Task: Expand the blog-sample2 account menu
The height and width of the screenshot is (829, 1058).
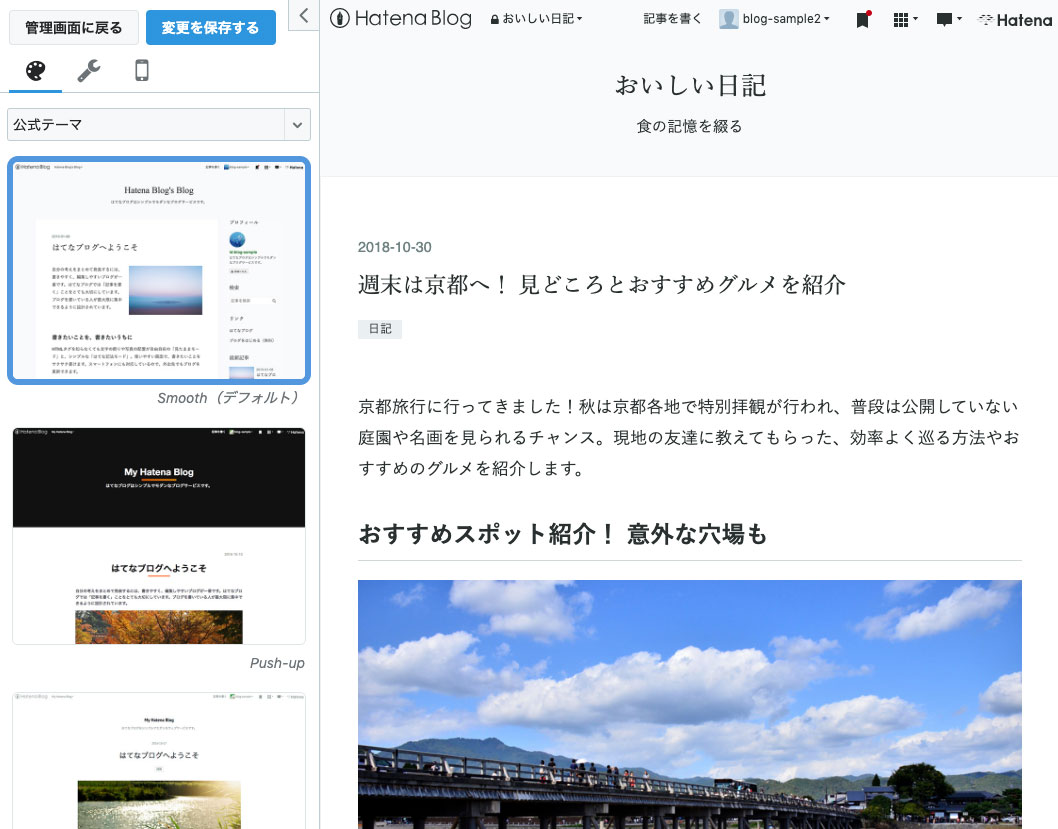Action: [775, 19]
